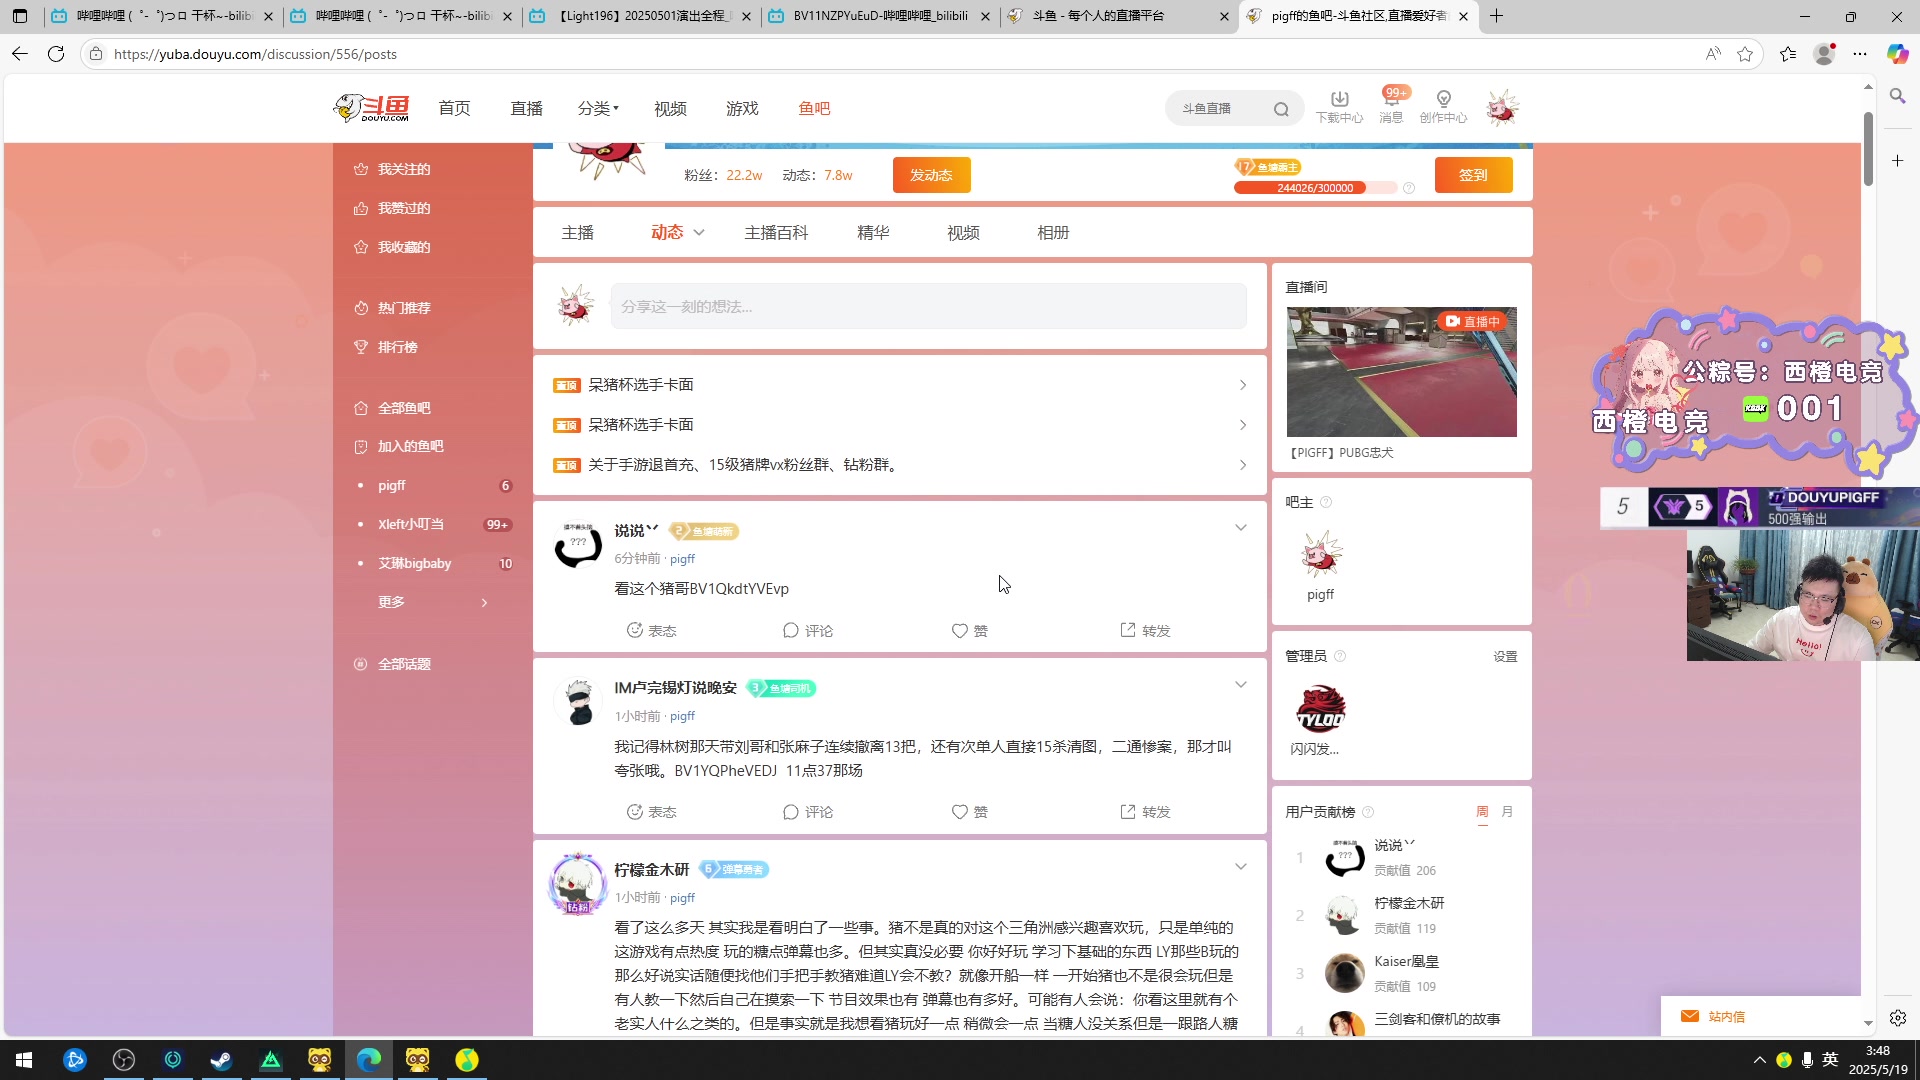Switch to 精华 tab
1920x1080 pixels.
click(x=873, y=233)
